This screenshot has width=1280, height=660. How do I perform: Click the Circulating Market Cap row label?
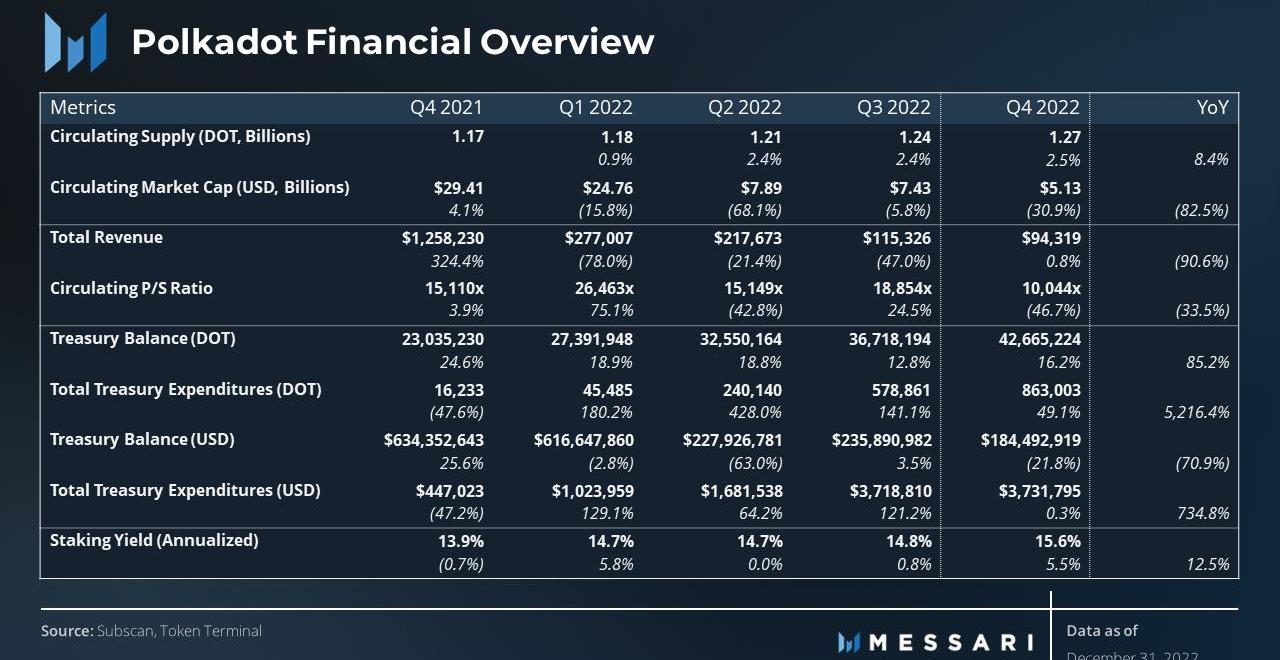point(199,187)
